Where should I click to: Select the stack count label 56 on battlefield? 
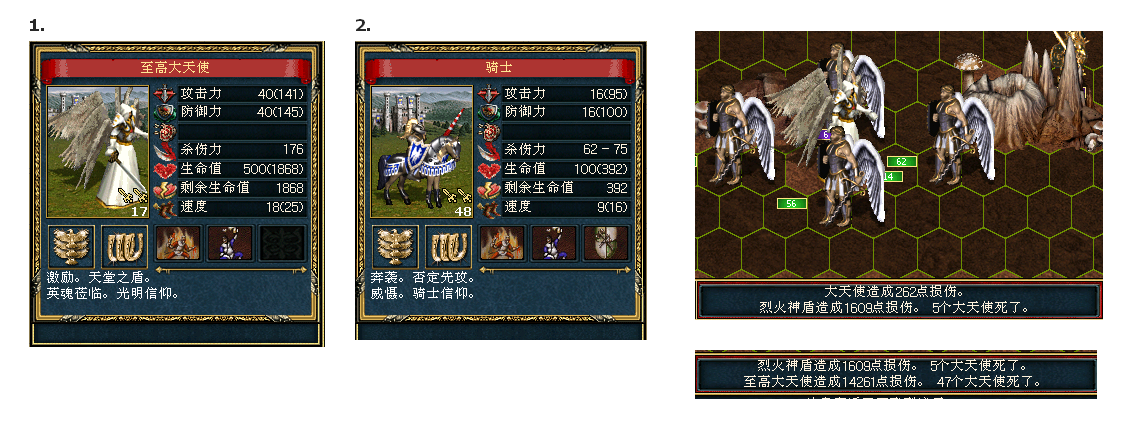click(791, 204)
